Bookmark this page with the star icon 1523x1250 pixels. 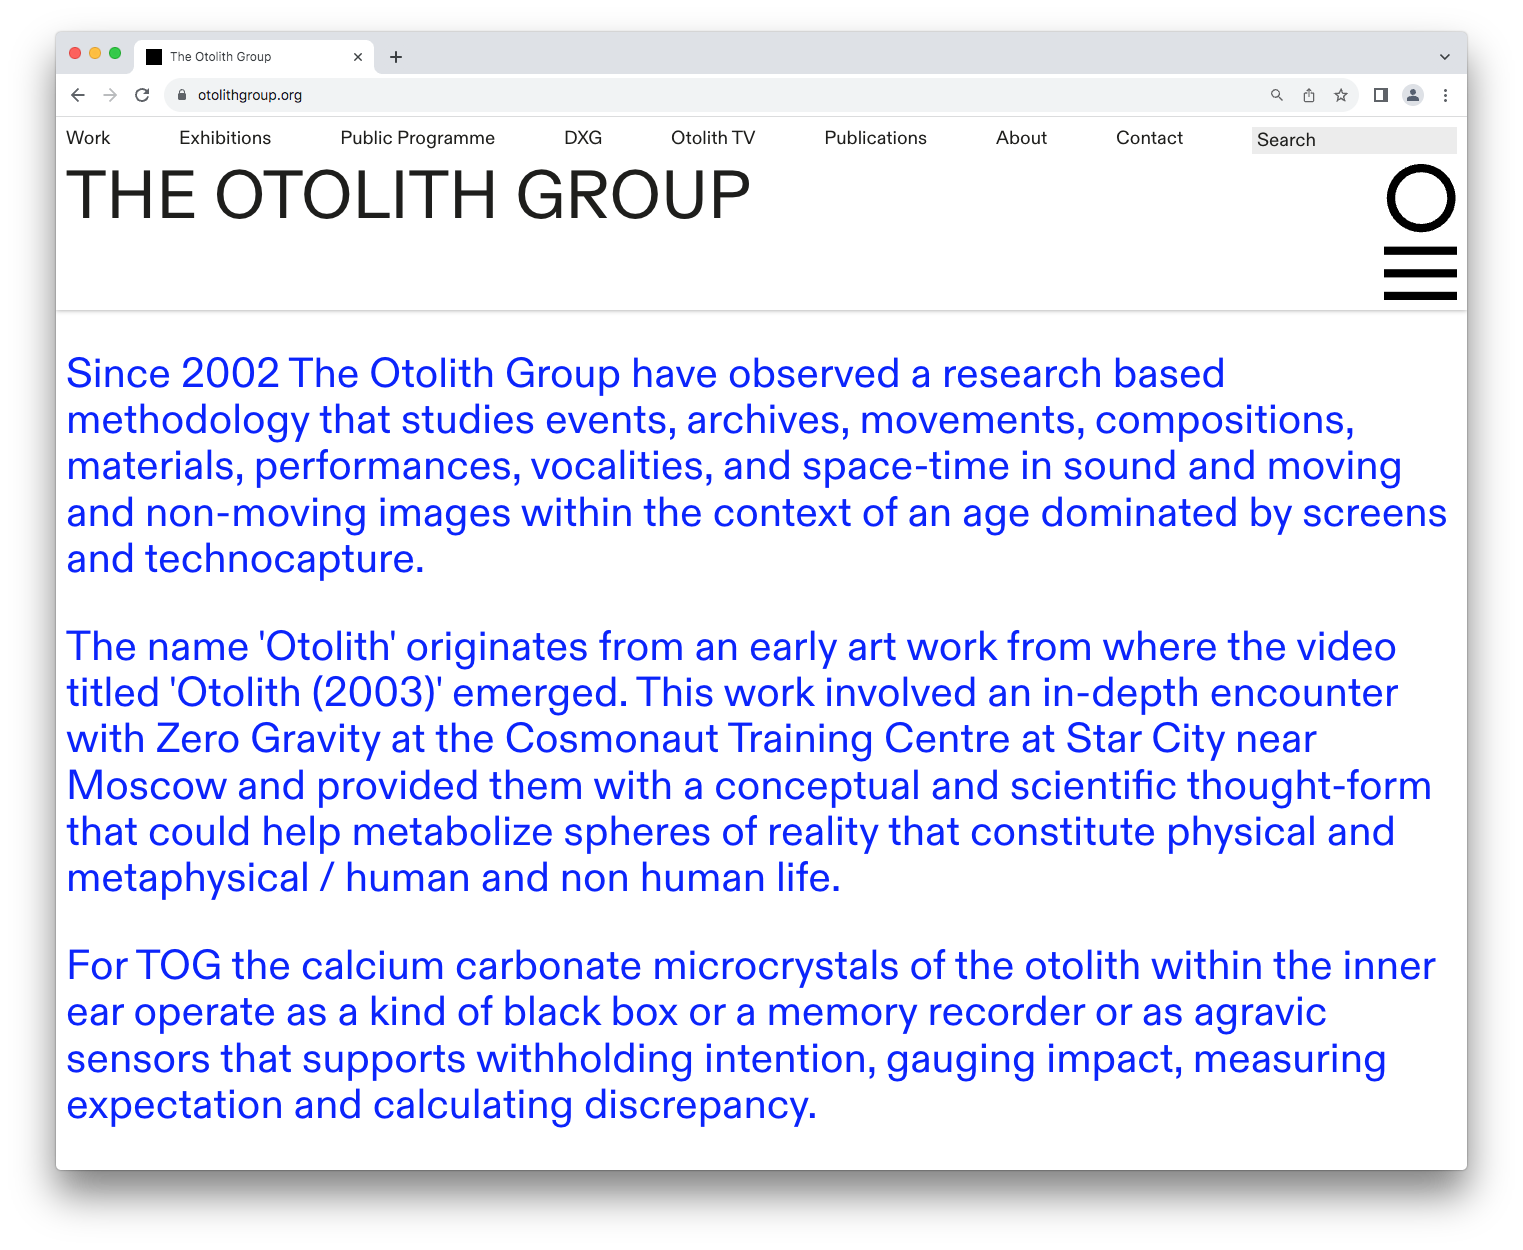click(x=1341, y=95)
